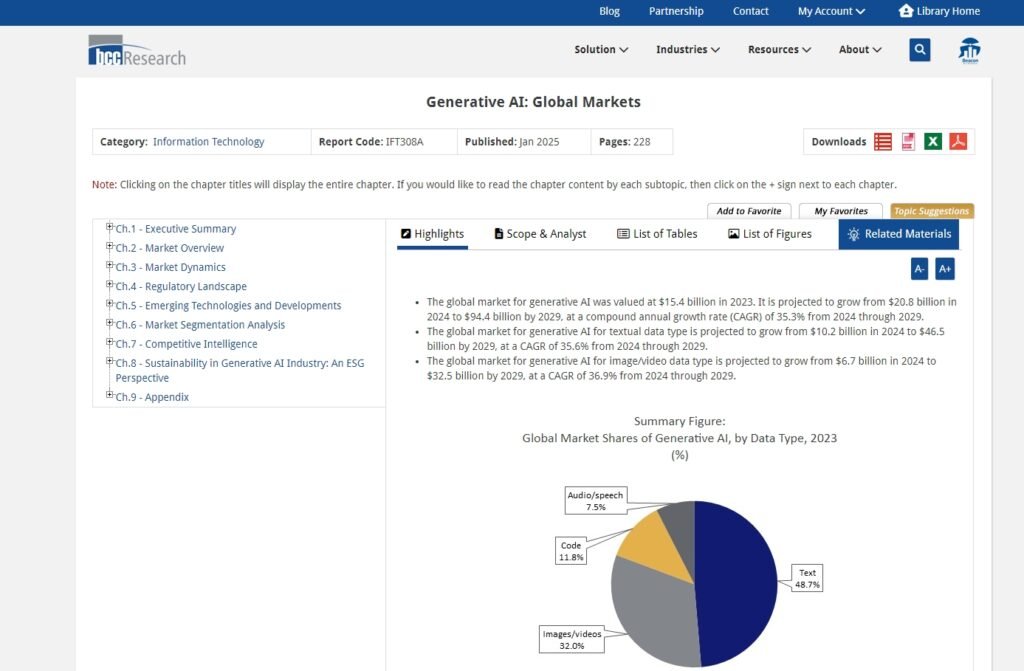Expand Ch.3 - Market Dynamics plus sign
This screenshot has height=671, width=1024.
coord(110,266)
